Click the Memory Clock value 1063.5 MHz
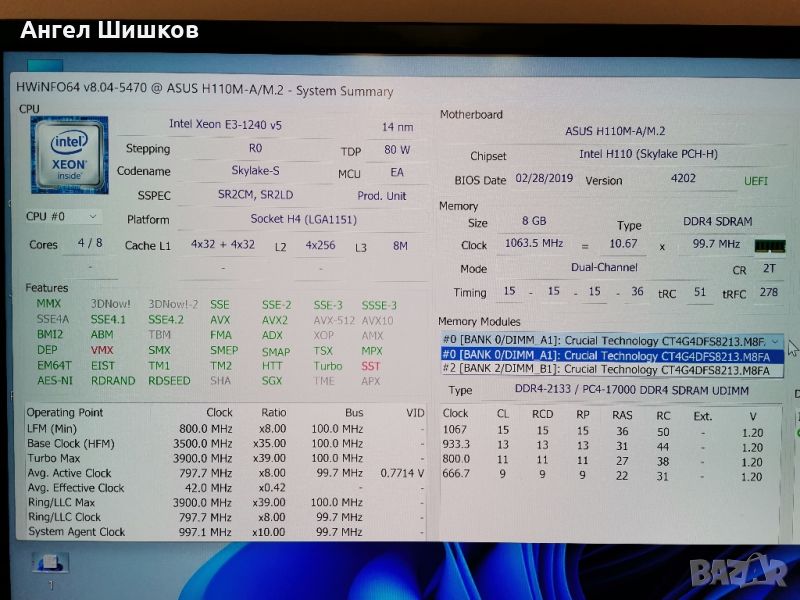This screenshot has width=800, height=600. [534, 243]
